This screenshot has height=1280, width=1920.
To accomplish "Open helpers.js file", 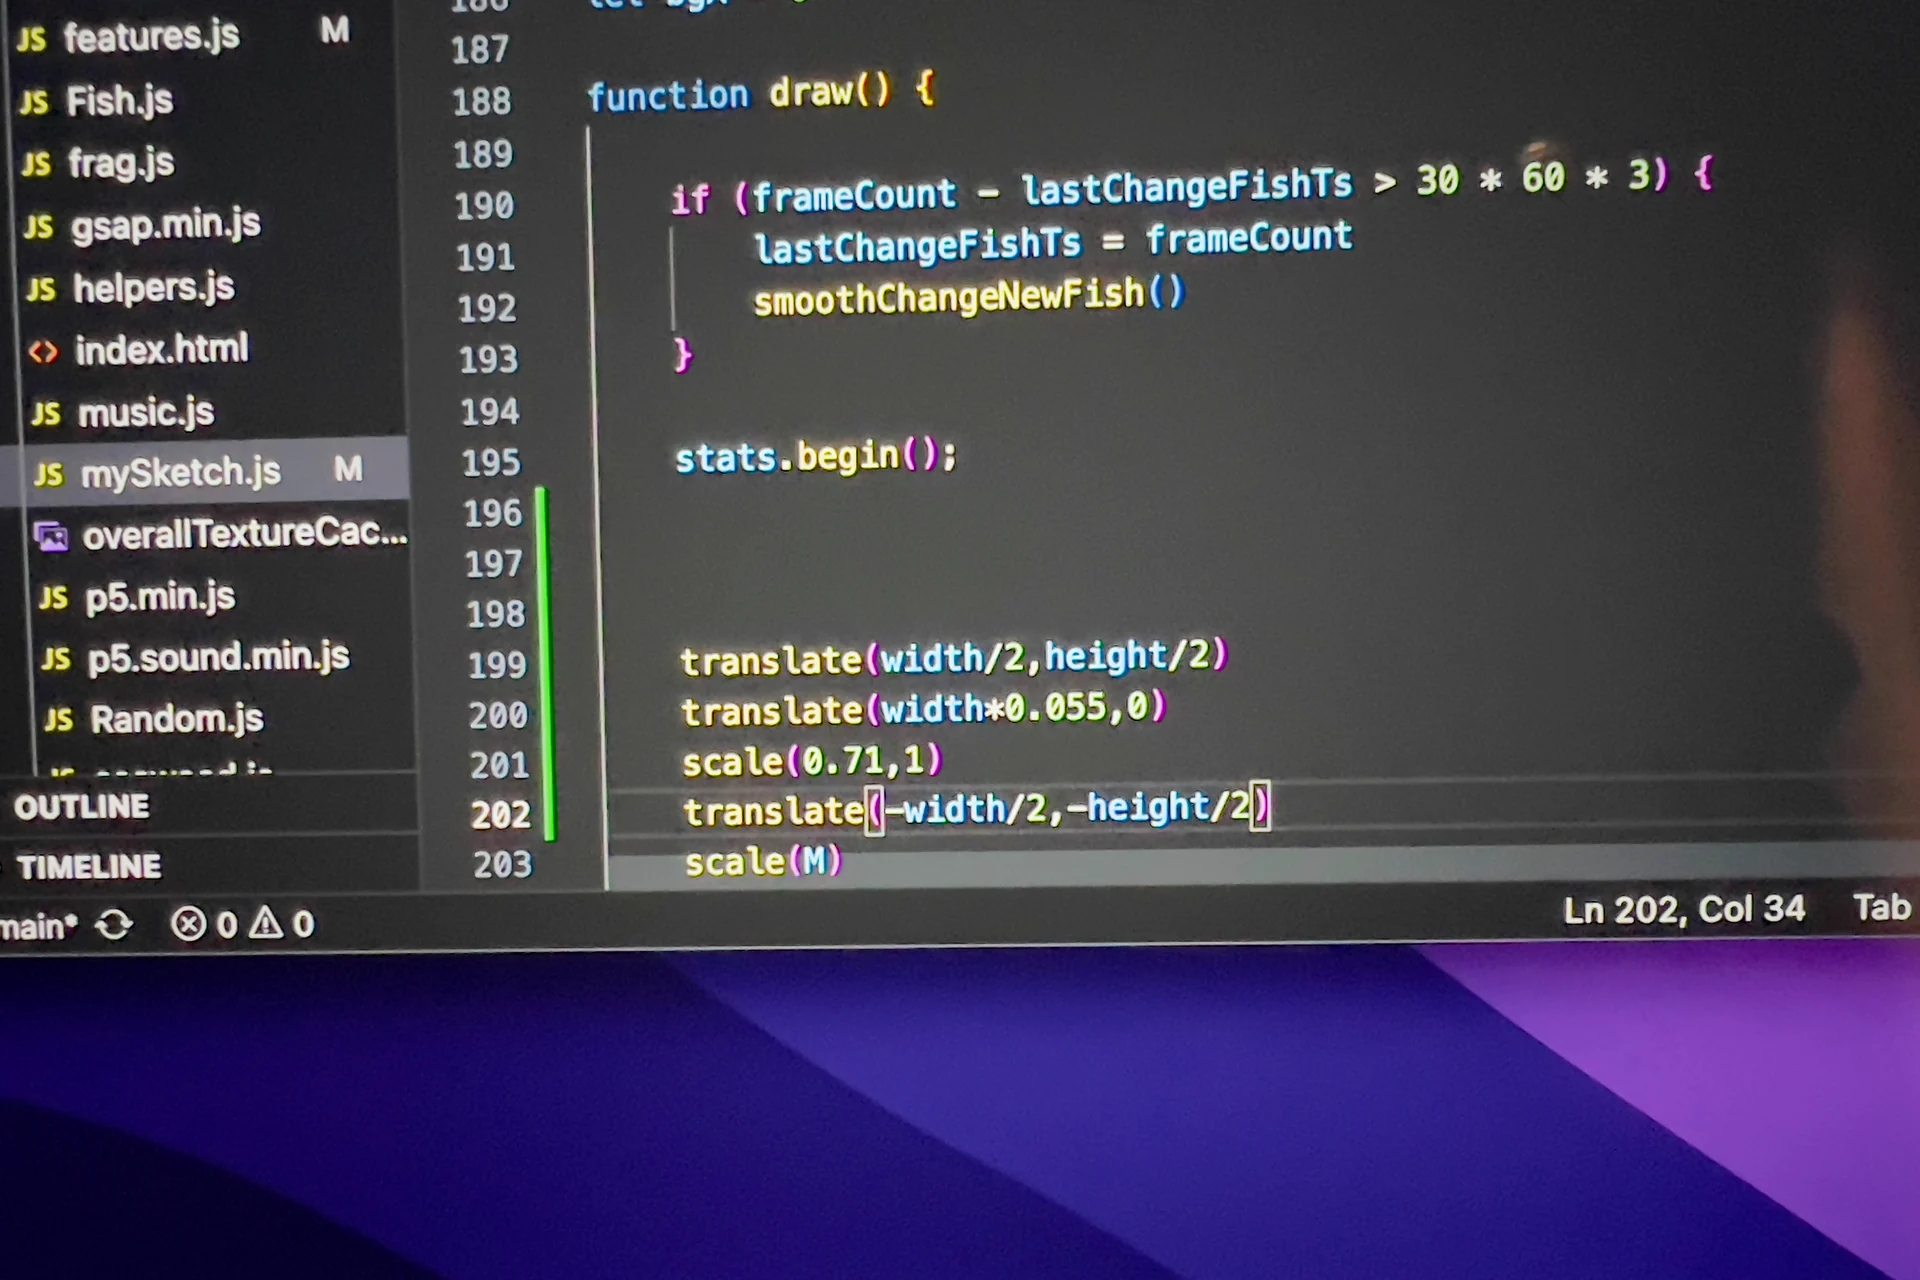I will click(153, 288).
